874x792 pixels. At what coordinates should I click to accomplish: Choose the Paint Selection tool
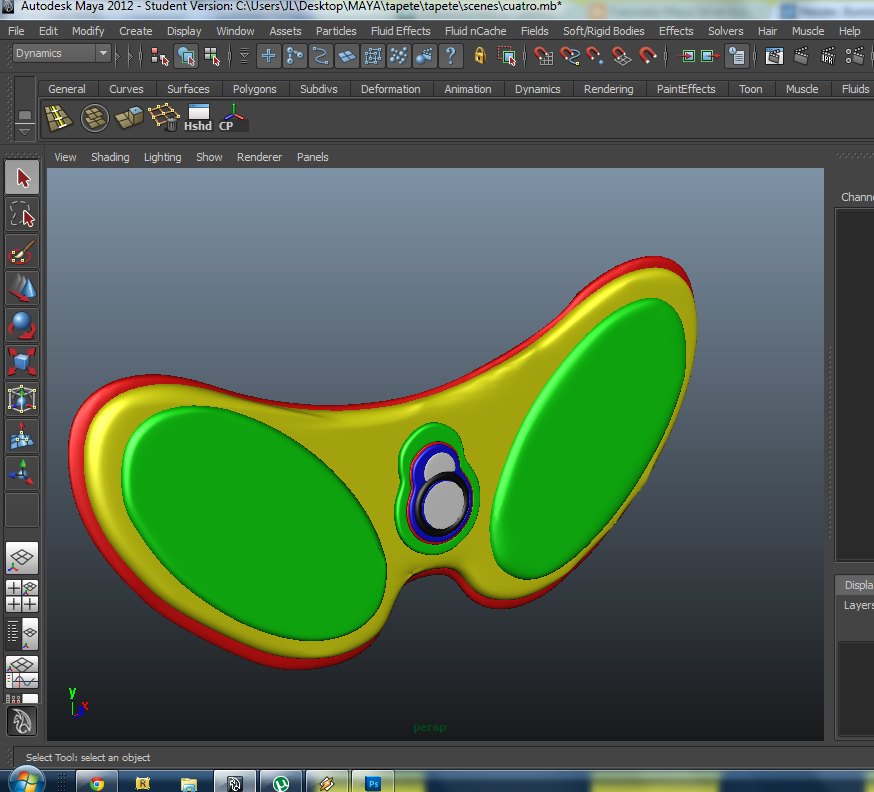coord(22,251)
